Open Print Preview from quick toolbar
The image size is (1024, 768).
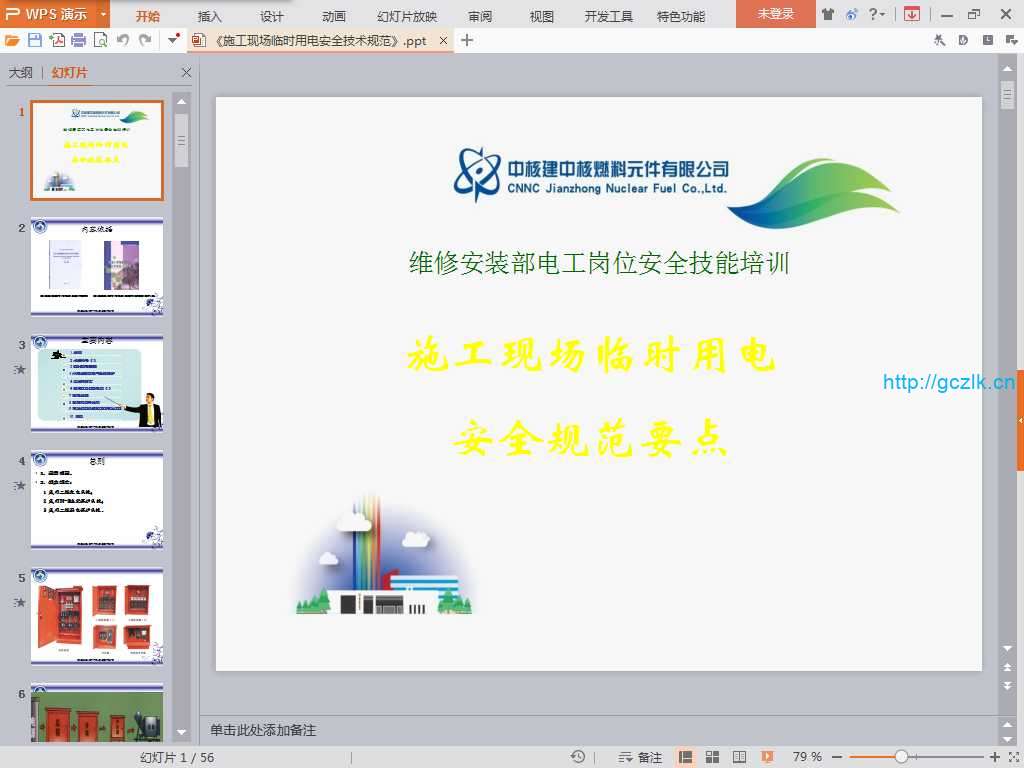(x=100, y=40)
